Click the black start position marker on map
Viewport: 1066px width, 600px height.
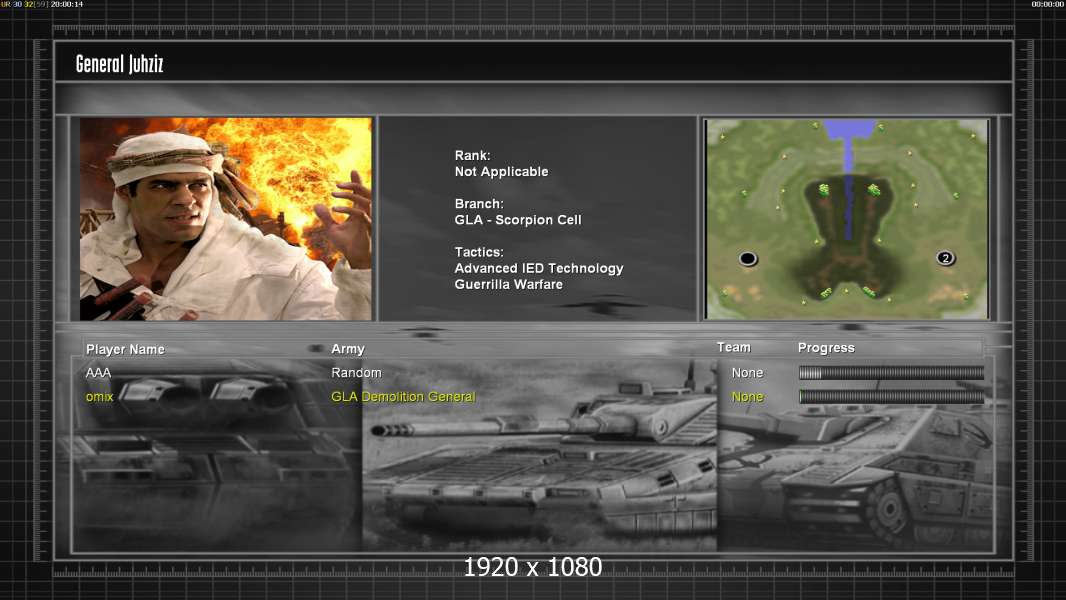pyautogui.click(x=748, y=258)
